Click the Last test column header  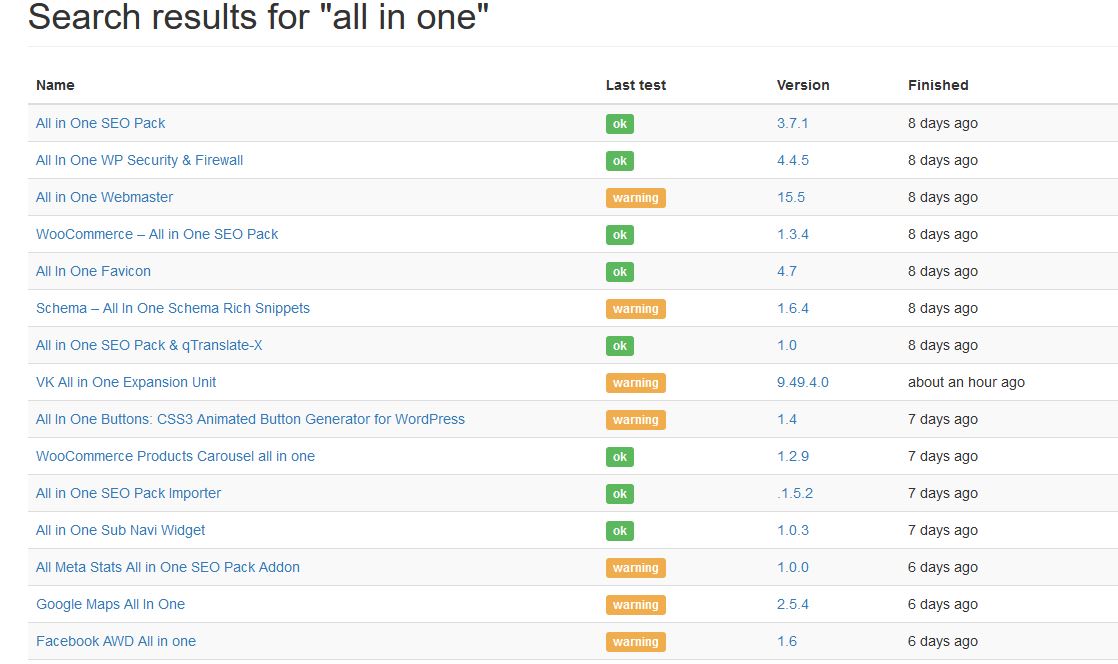636,86
